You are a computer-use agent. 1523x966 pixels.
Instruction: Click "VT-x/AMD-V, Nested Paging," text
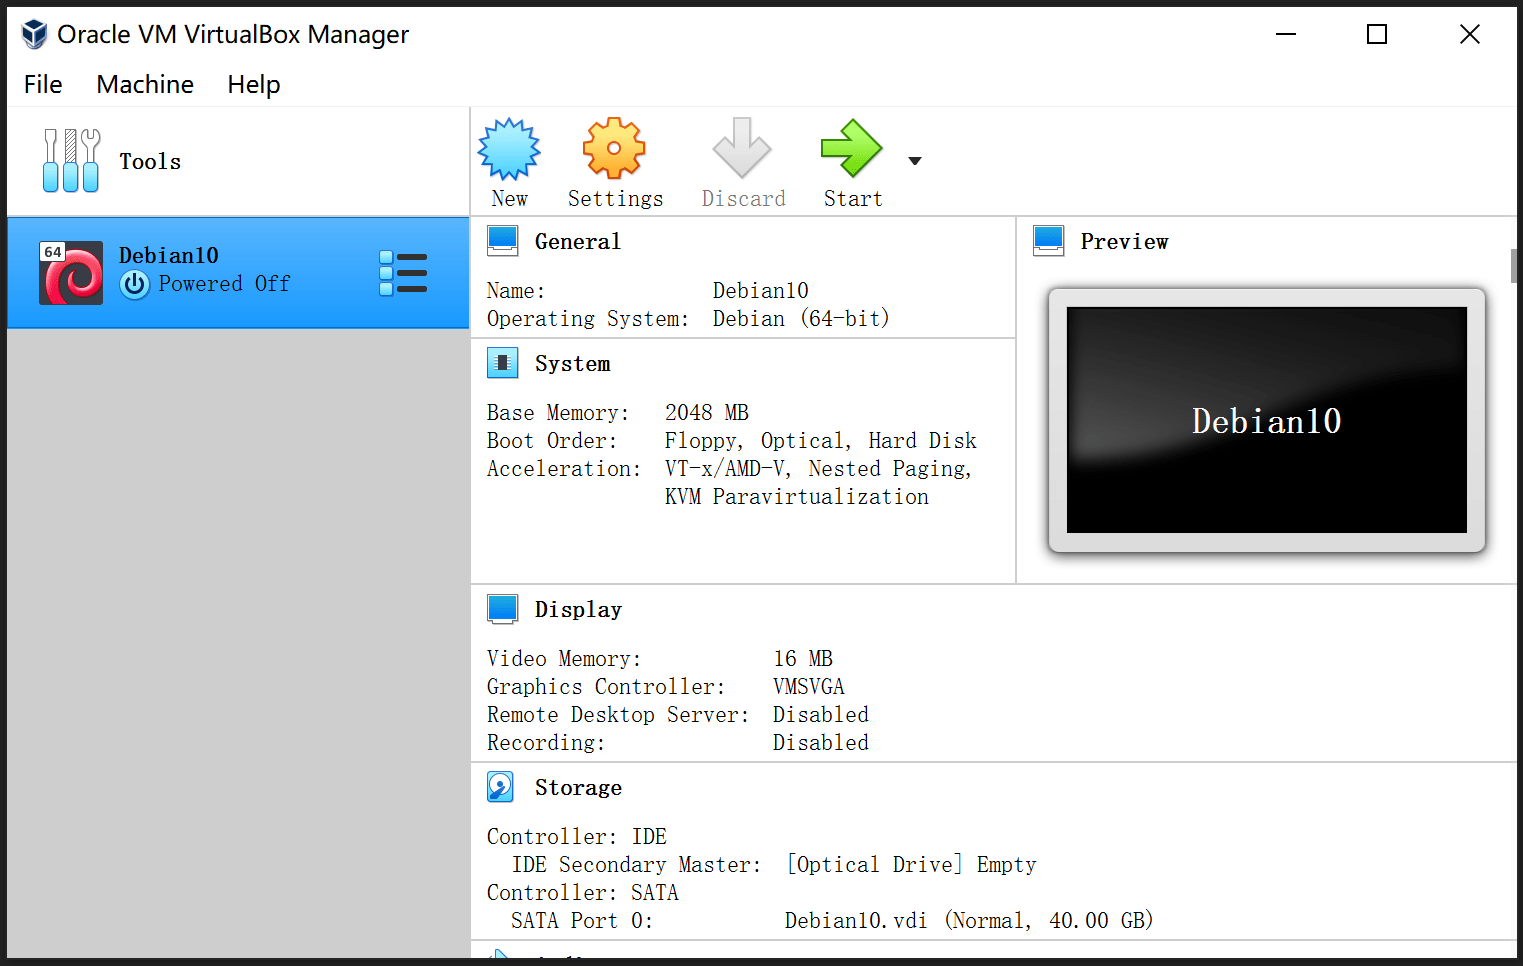[x=818, y=469]
